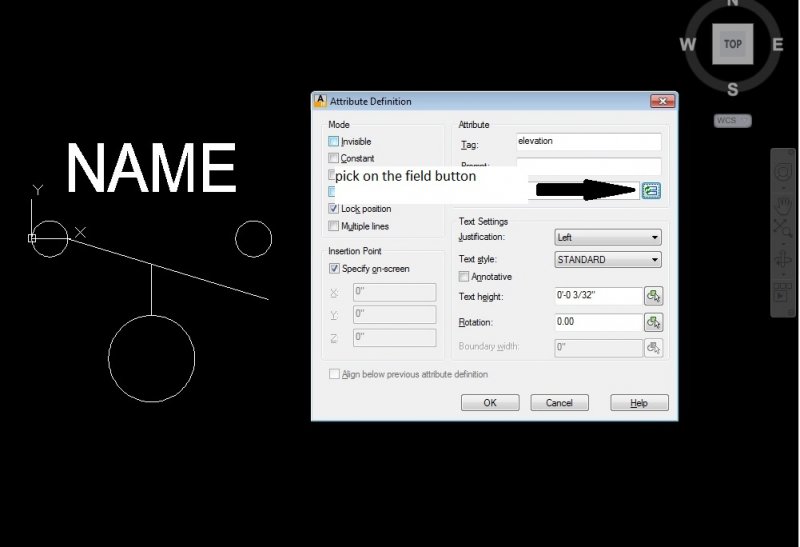This screenshot has height=547, width=800.
Task: Click the Y insertion coordinate field
Action: [394, 315]
